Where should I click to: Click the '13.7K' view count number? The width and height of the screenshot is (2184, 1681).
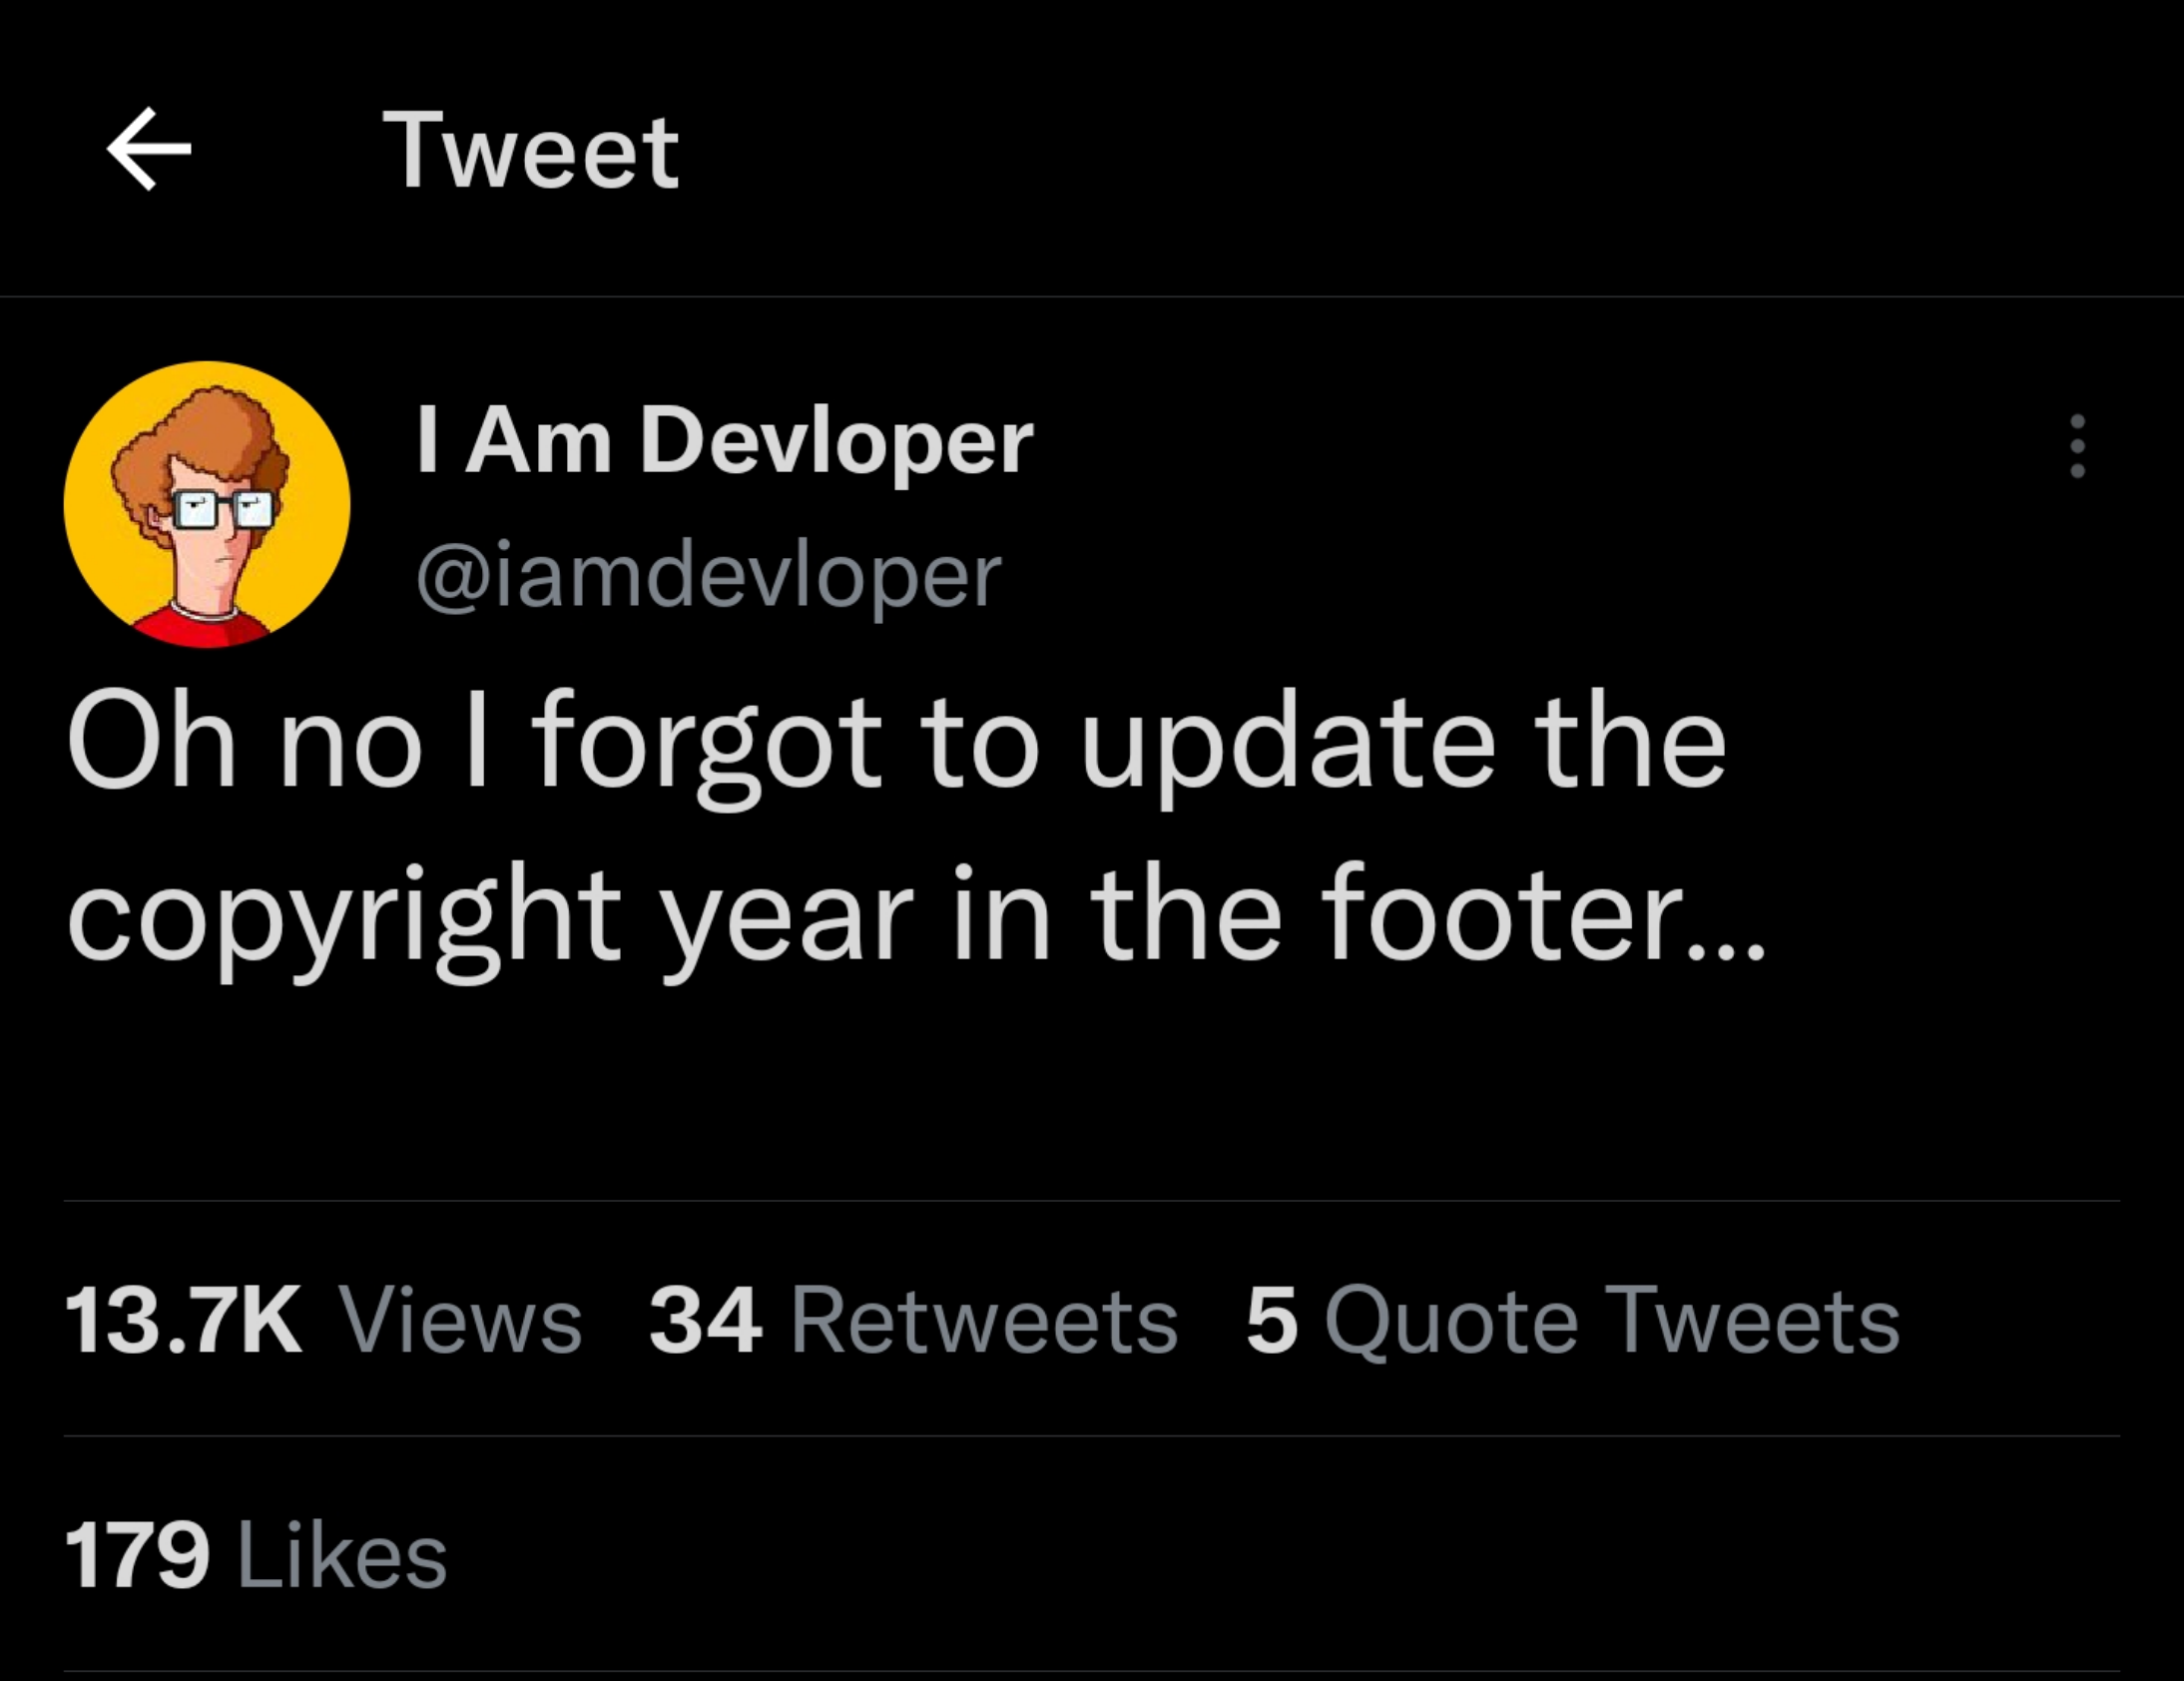(x=183, y=1321)
